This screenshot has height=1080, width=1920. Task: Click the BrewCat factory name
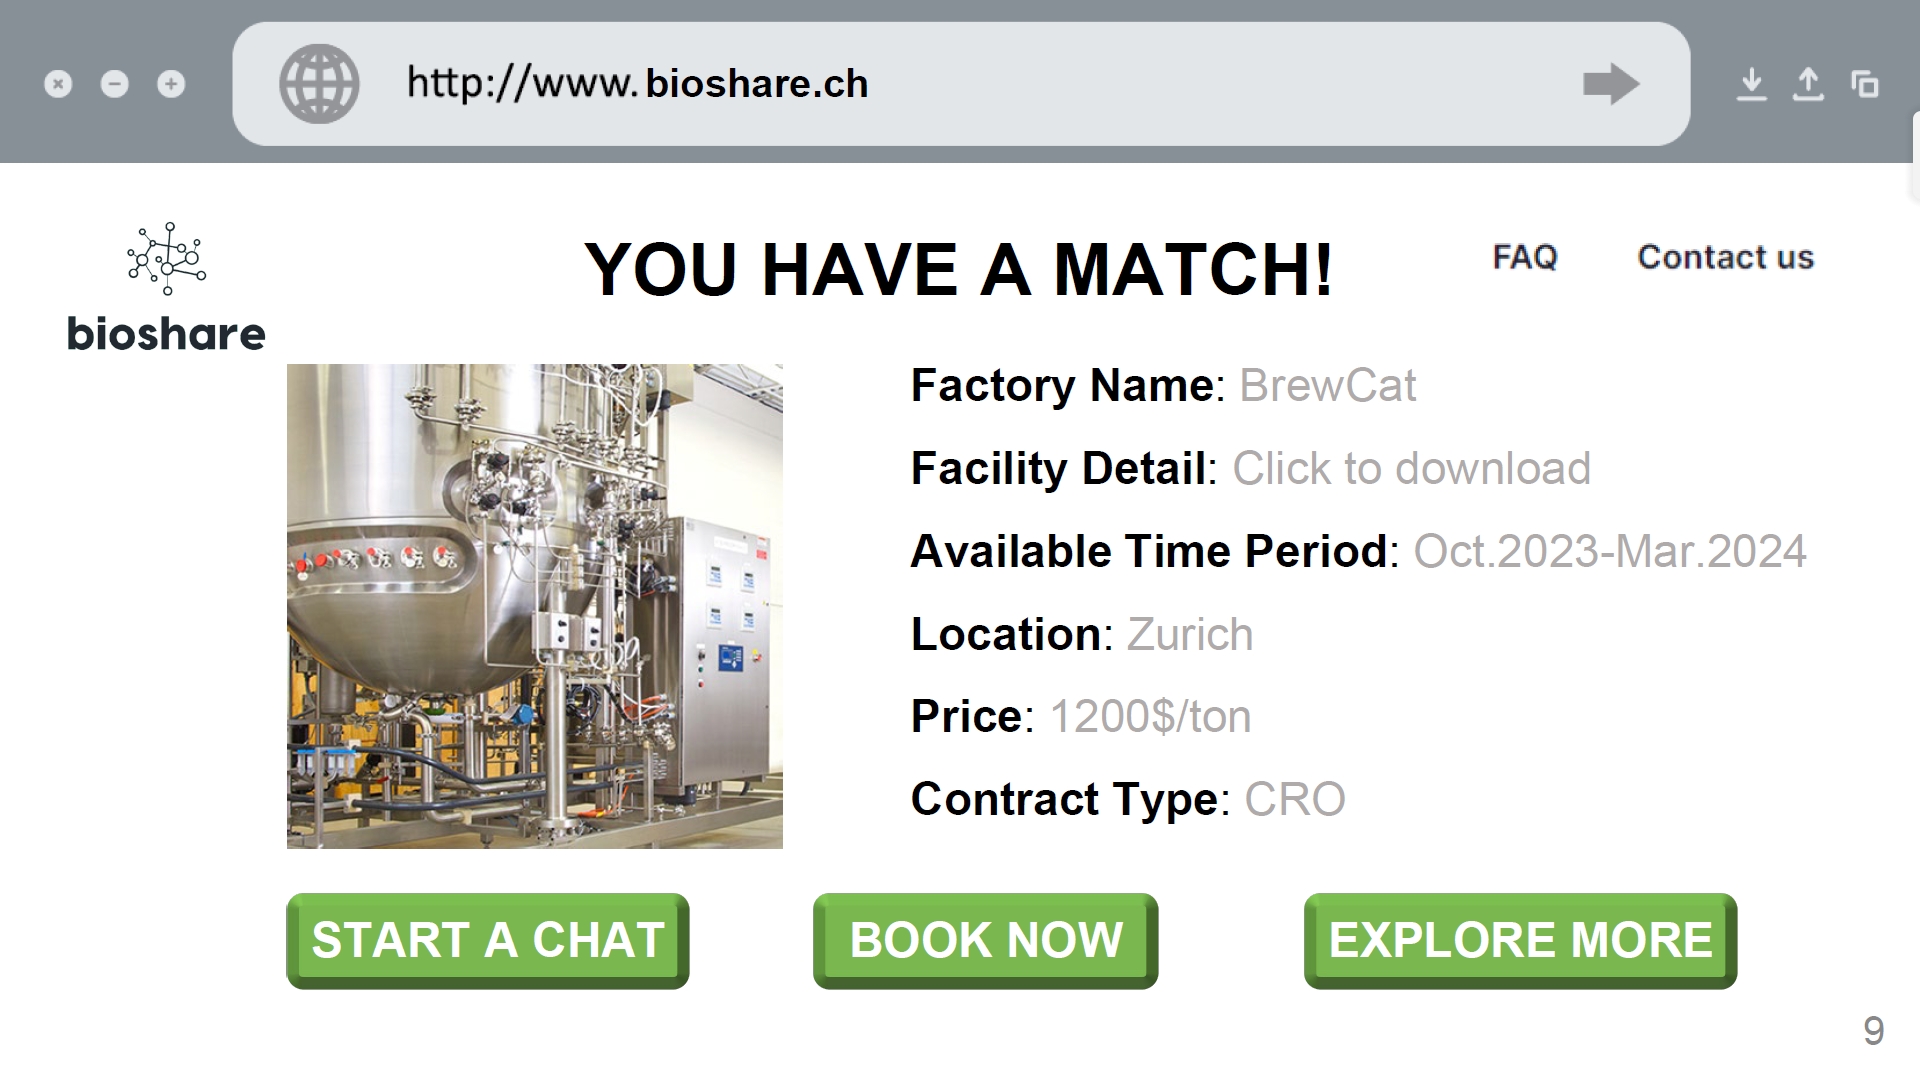tap(1327, 386)
